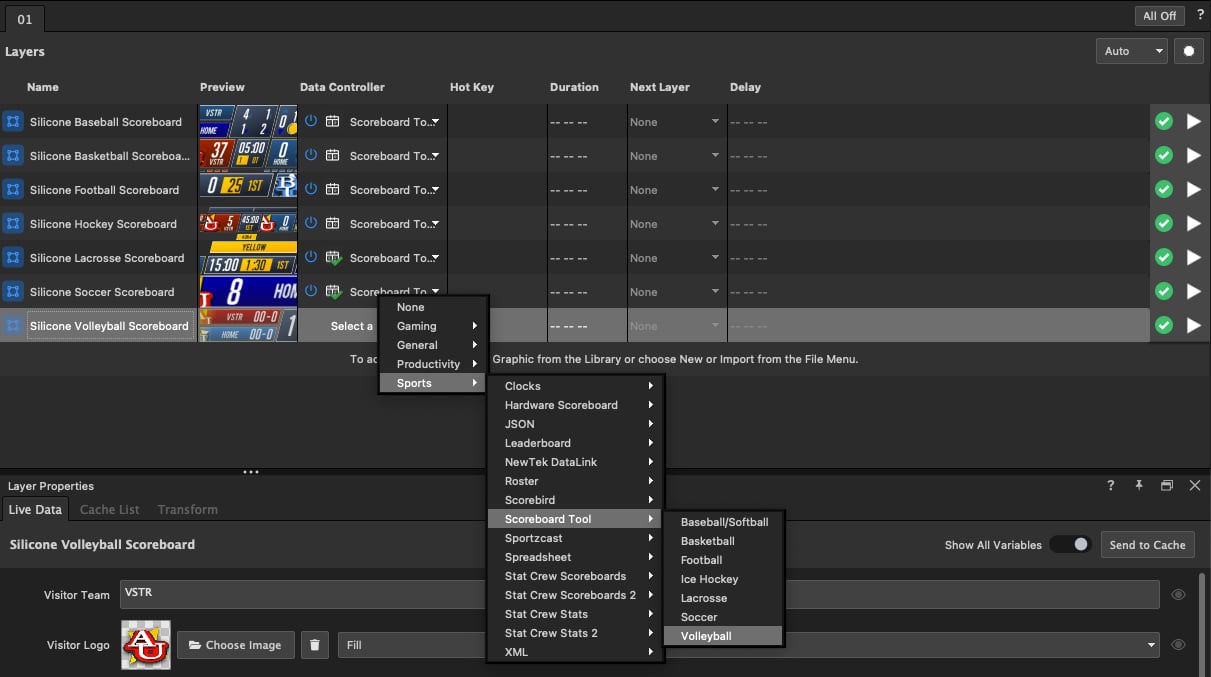Click the layer icon beside Silicone Lacrosse Scoreboard
This screenshot has height=677, width=1211.
coord(13,258)
